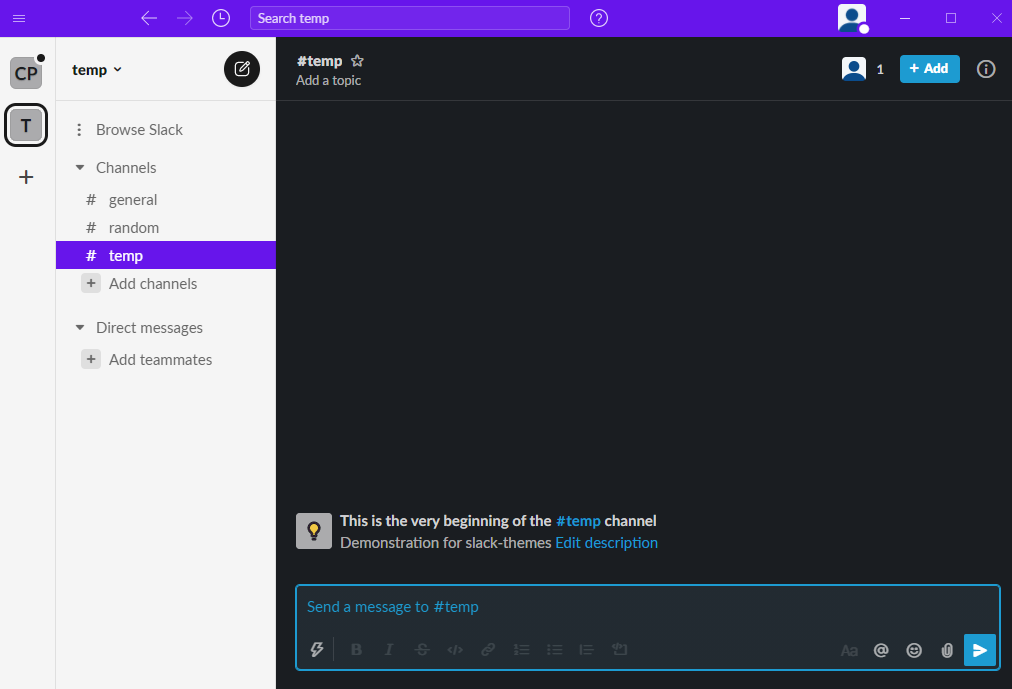This screenshot has height=689, width=1012.
Task: Click Edit description link
Action: pyautogui.click(x=607, y=543)
